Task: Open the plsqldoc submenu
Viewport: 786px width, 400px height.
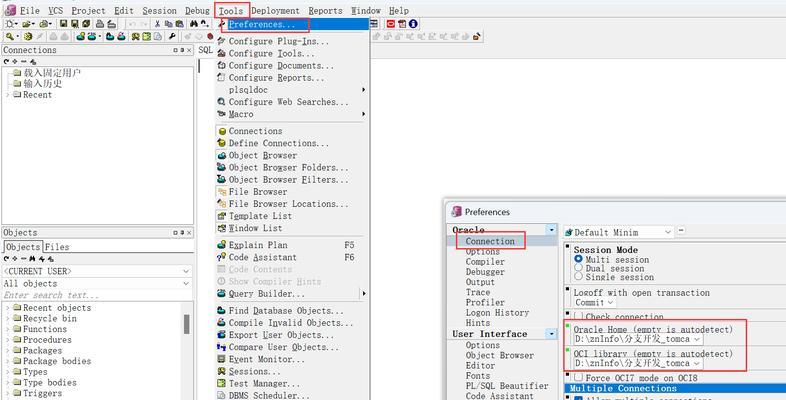Action: pos(291,90)
